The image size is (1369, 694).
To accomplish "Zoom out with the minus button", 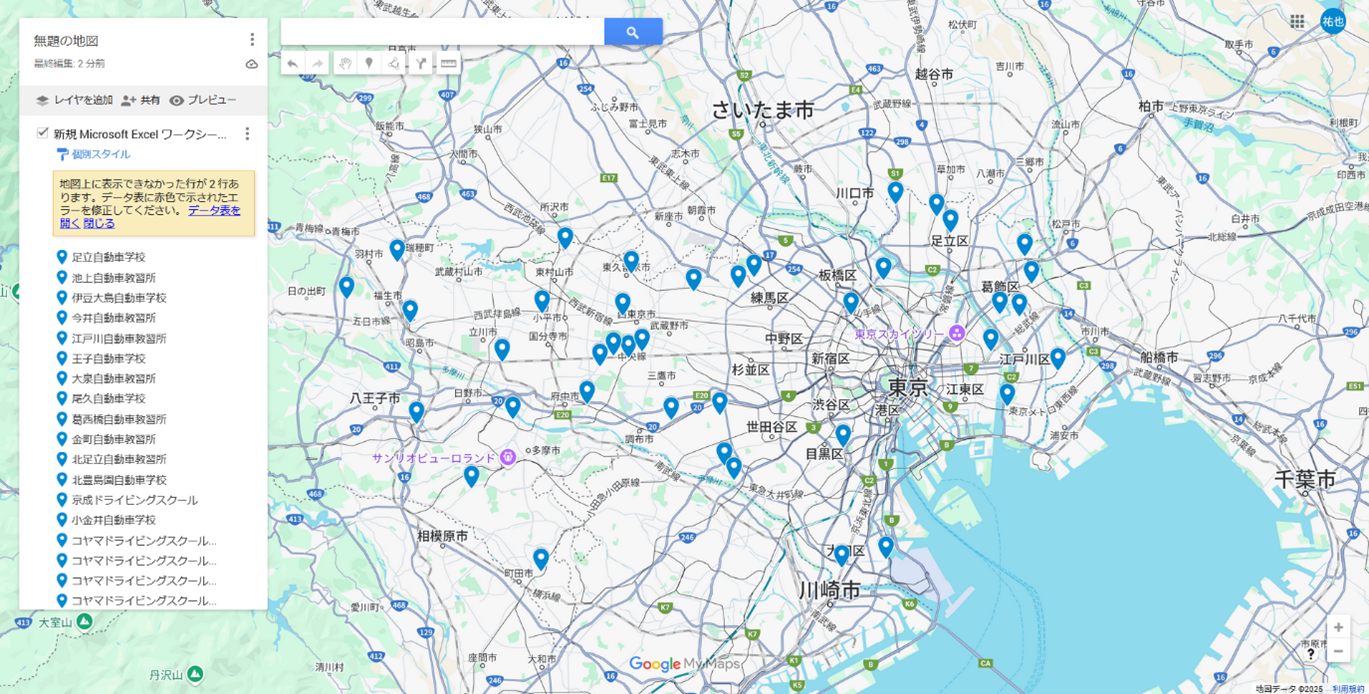I will [x=1338, y=651].
